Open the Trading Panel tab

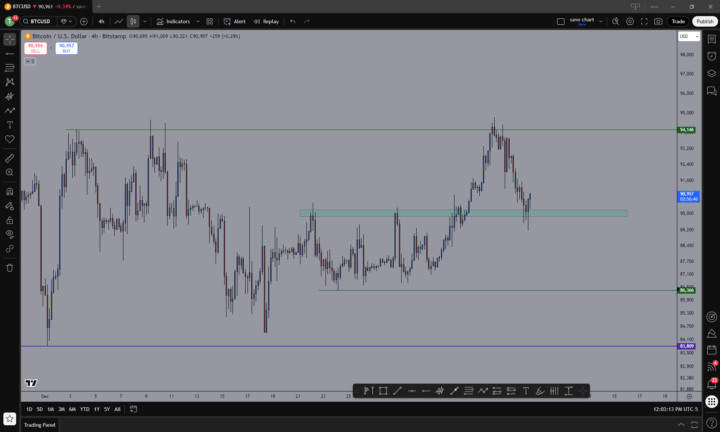(39, 425)
